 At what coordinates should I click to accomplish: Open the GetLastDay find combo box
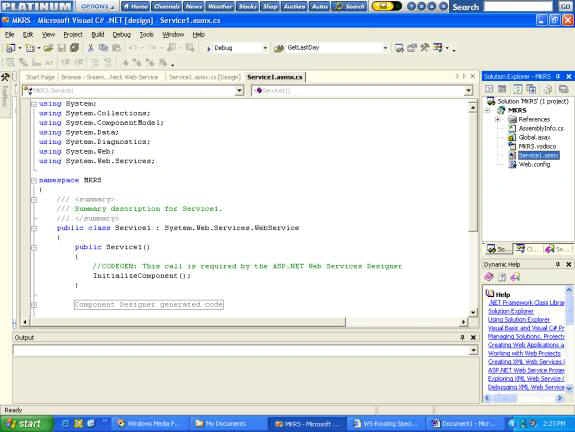(x=385, y=48)
